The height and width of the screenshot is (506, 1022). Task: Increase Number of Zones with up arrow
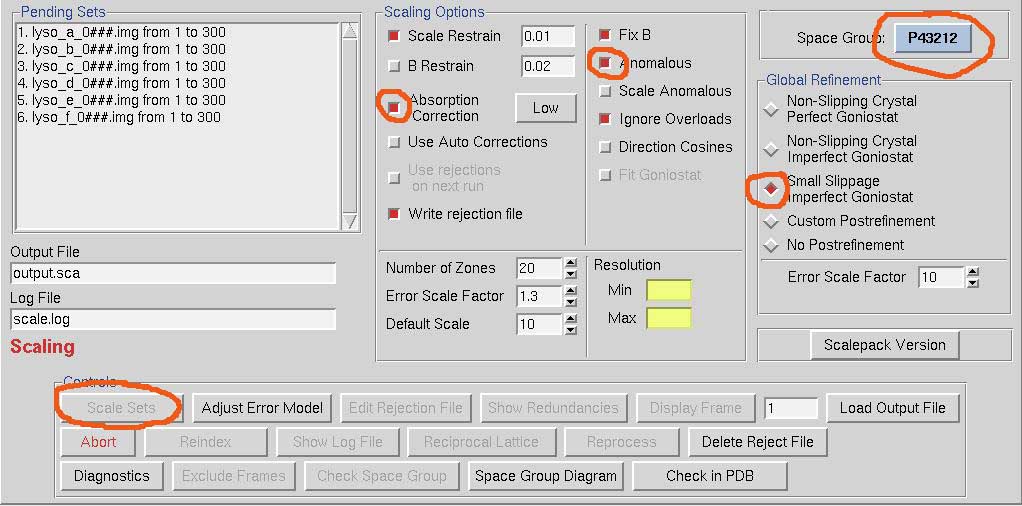point(570,263)
